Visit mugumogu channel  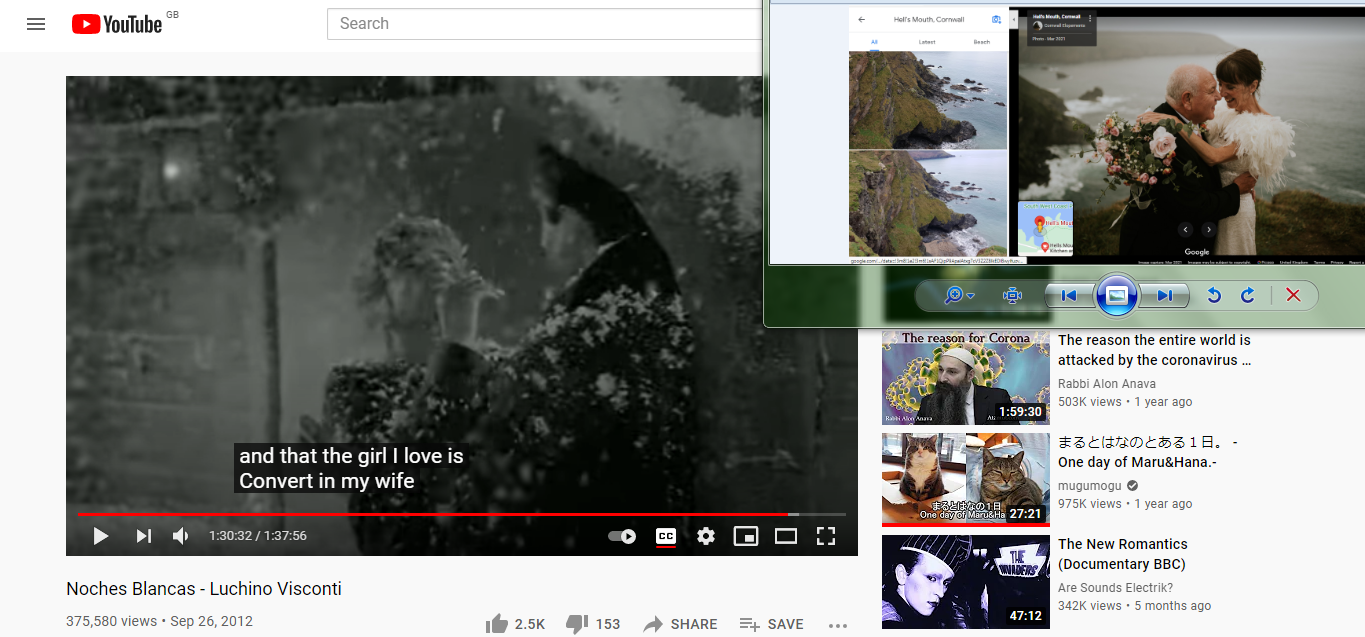(1090, 486)
